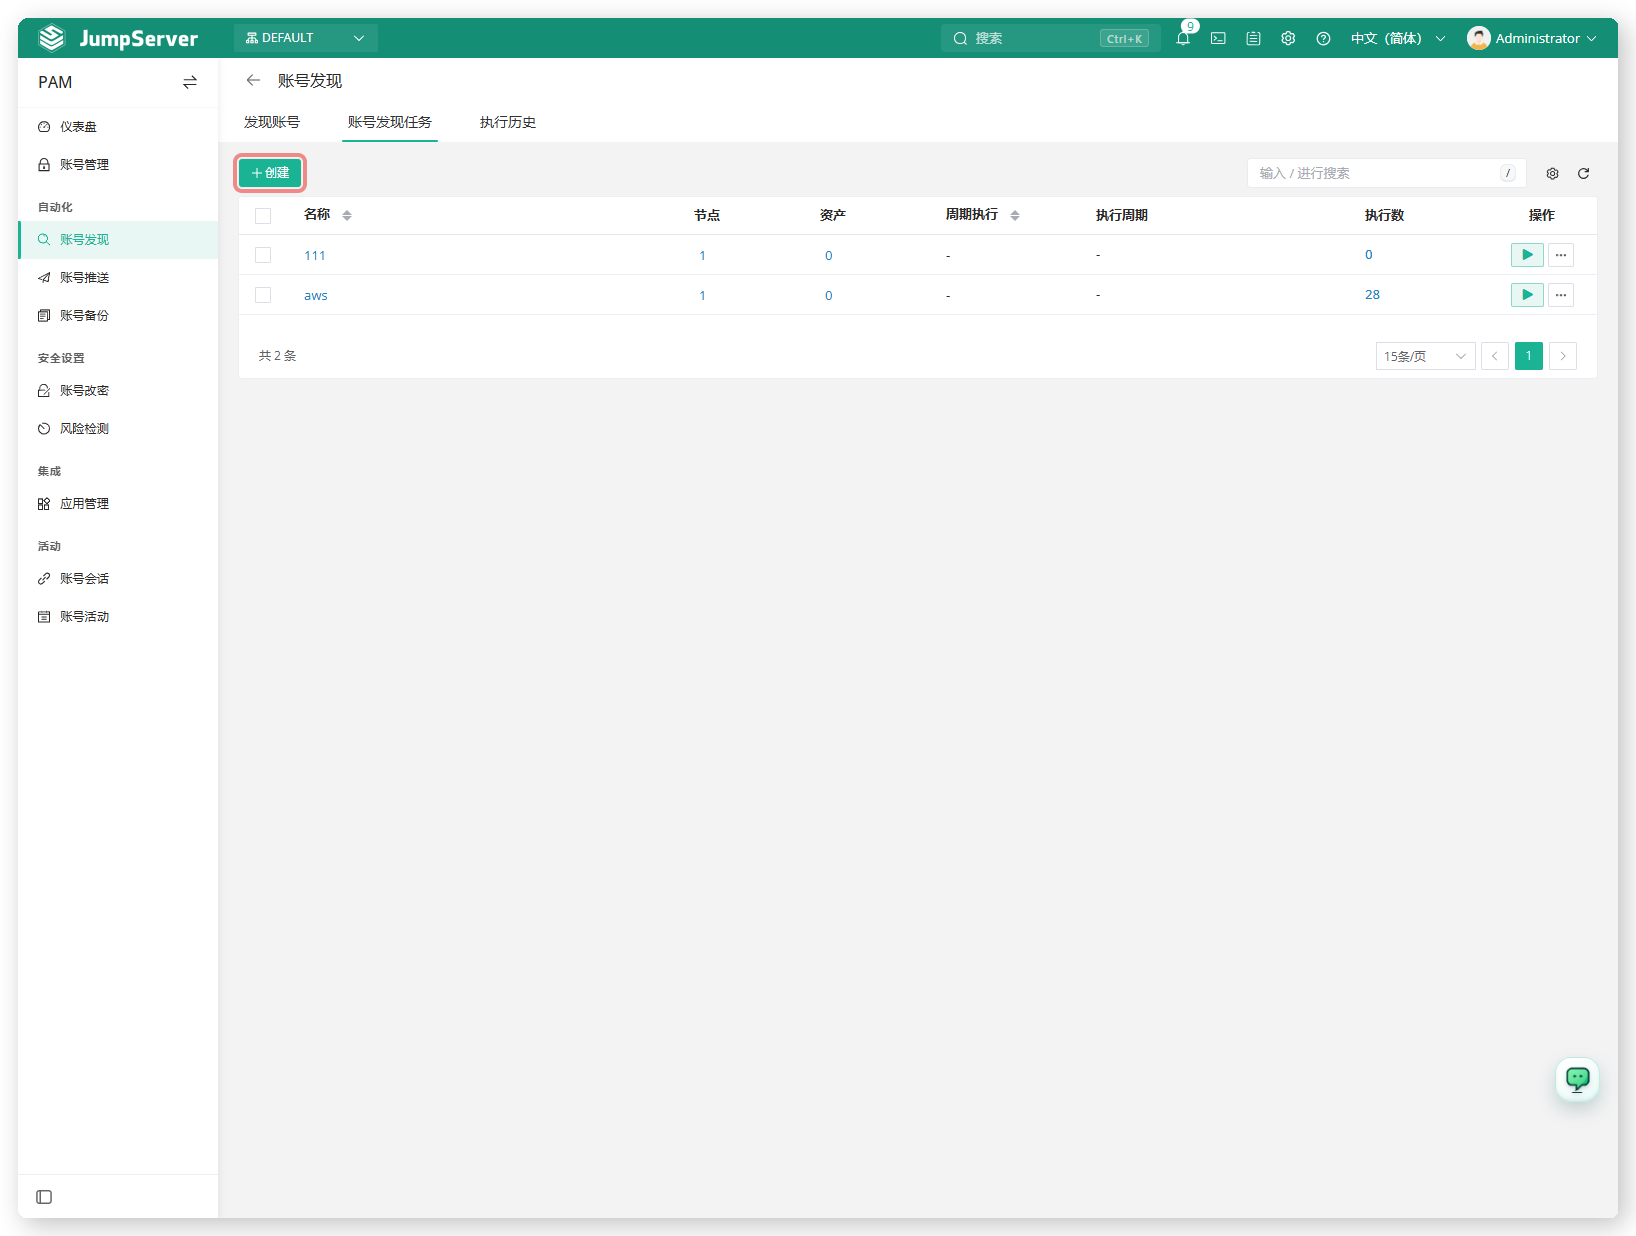Switch to the 发现账号 tab

coord(272,122)
